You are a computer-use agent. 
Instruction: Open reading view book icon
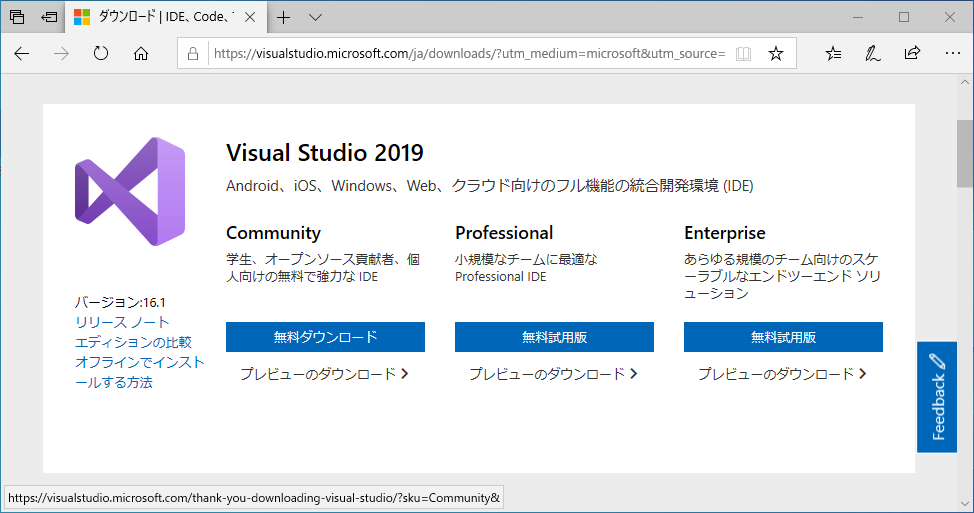coord(744,53)
